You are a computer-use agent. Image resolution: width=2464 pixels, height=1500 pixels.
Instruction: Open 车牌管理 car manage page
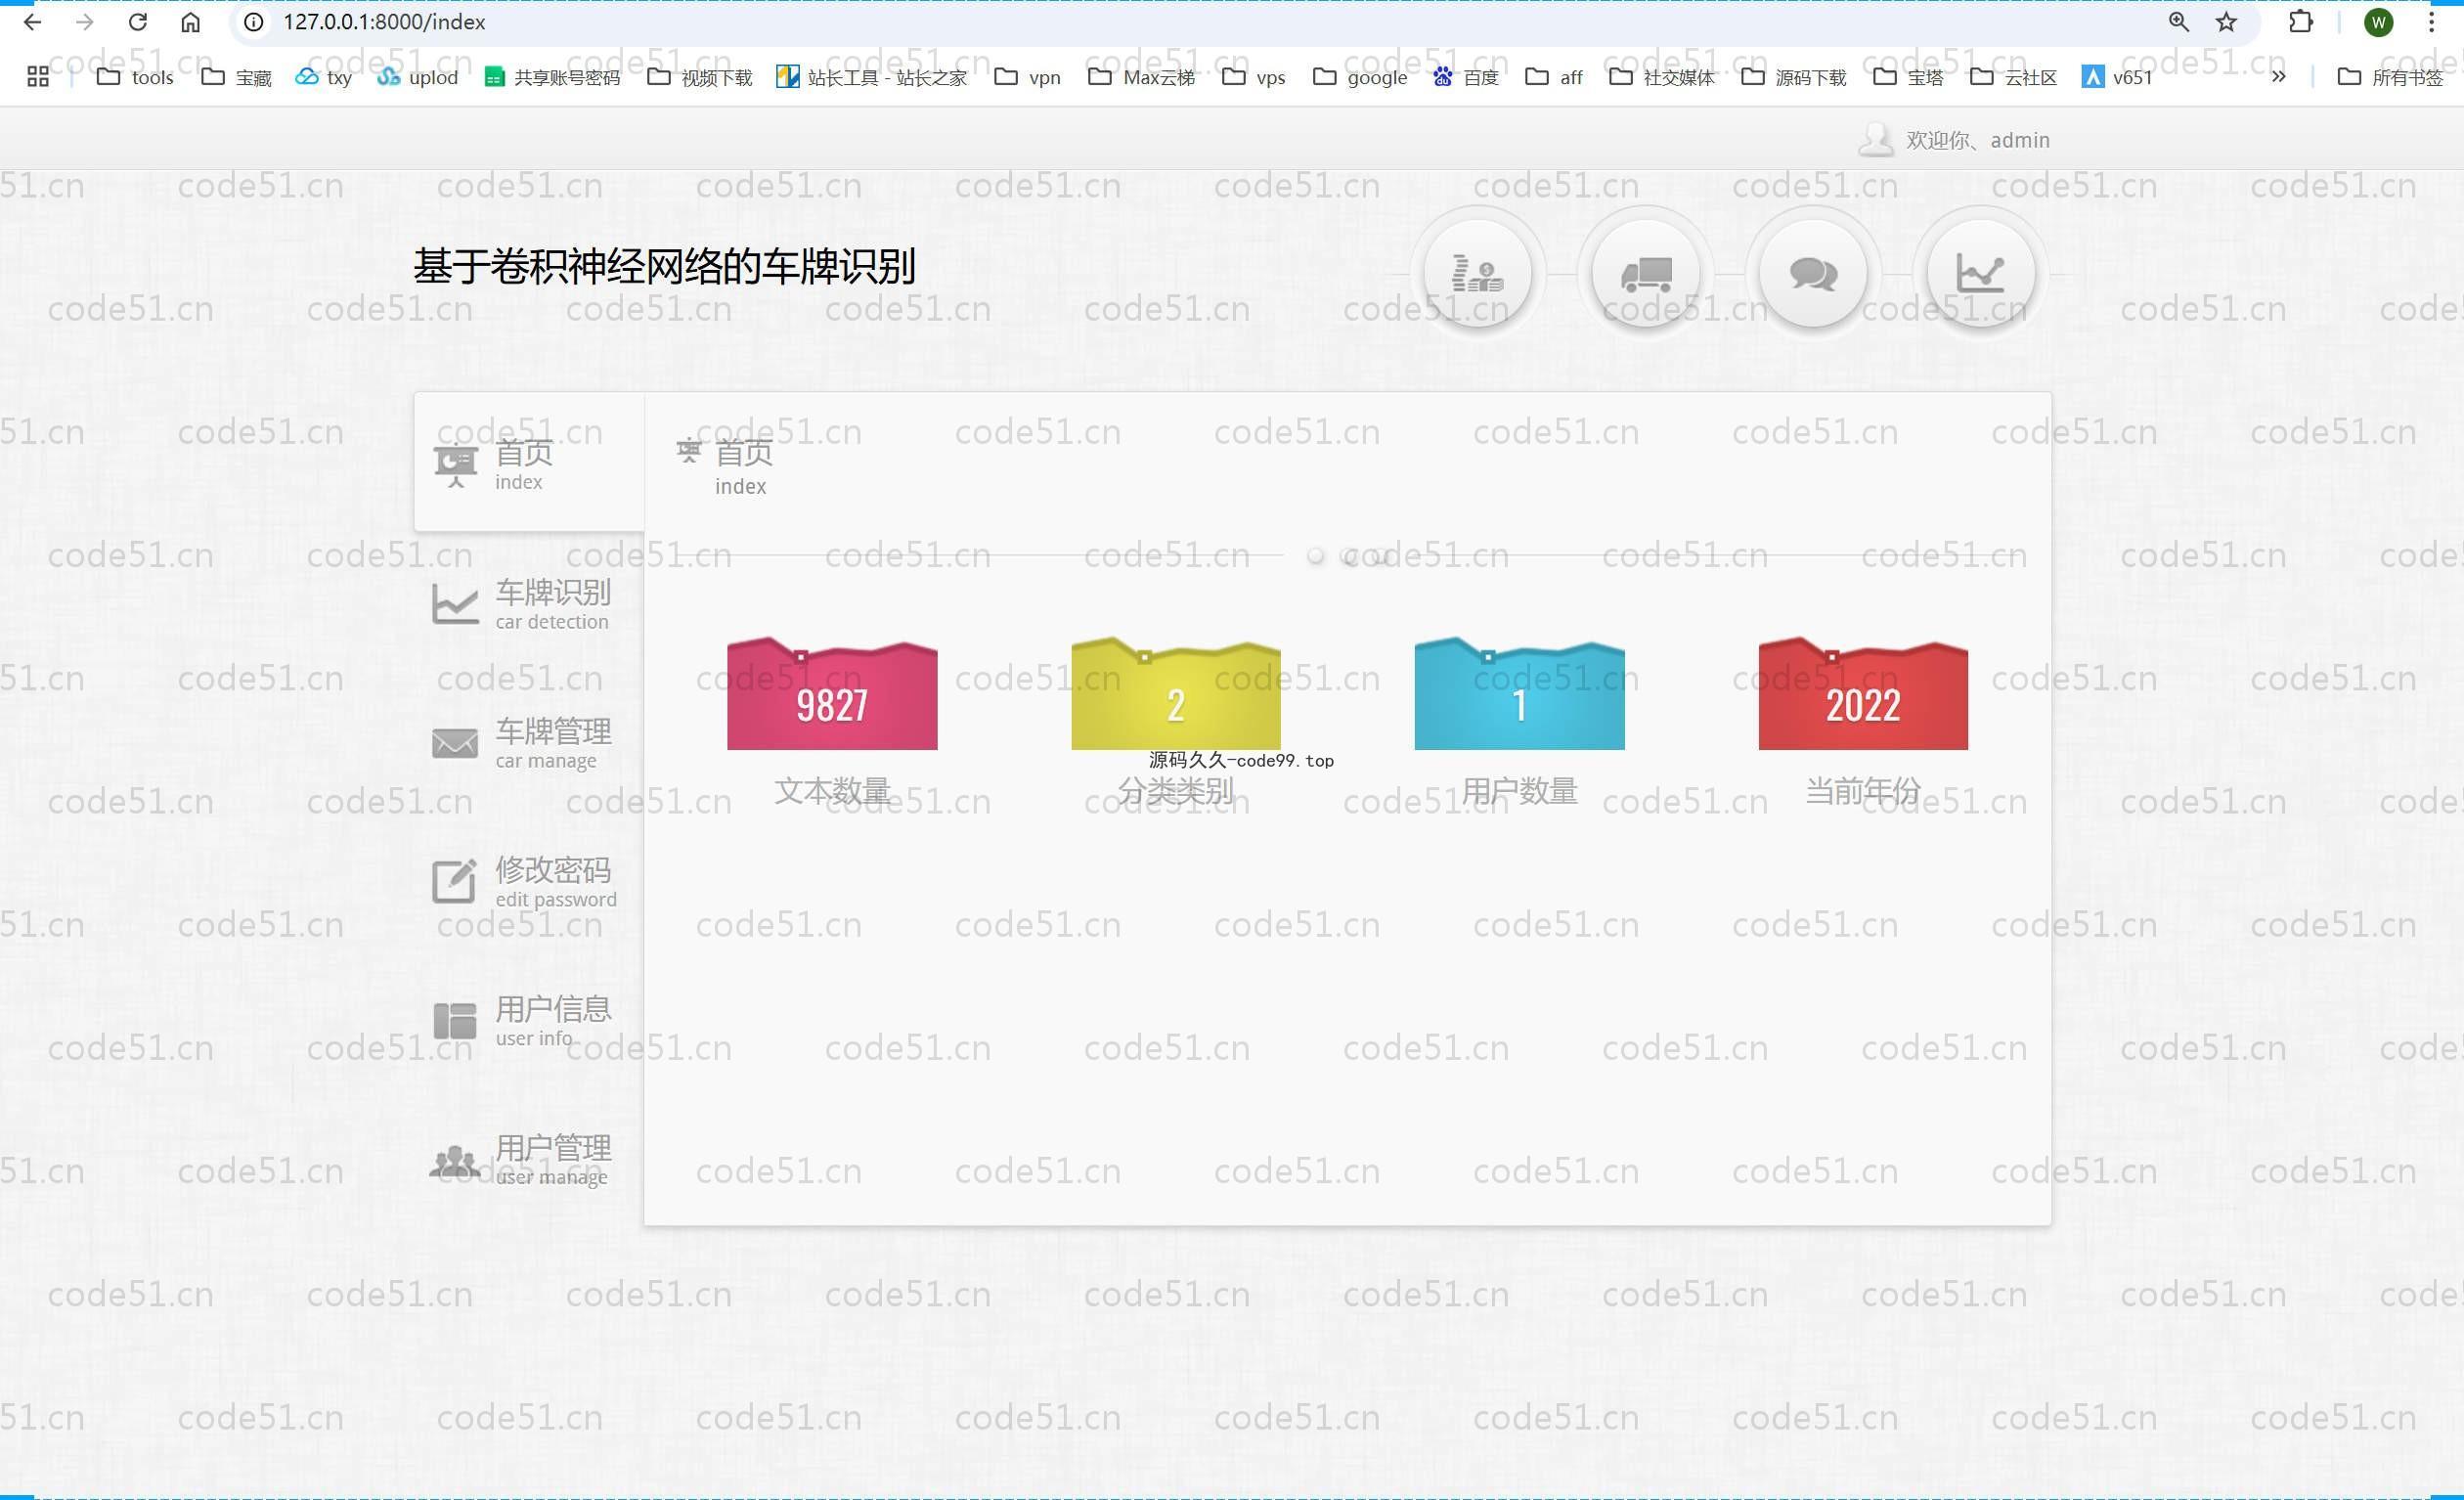pos(529,742)
